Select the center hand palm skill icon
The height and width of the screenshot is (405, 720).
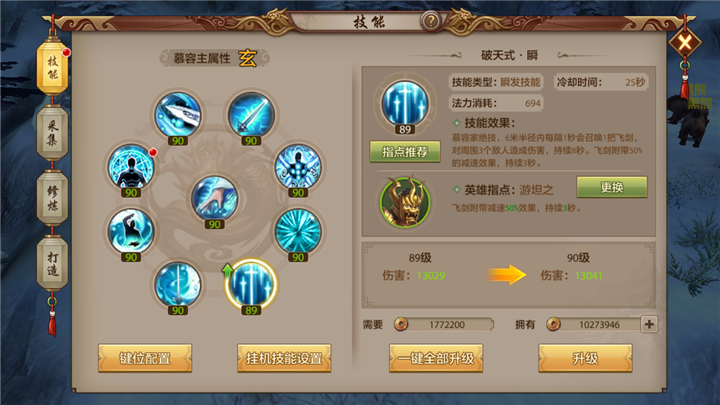click(214, 198)
